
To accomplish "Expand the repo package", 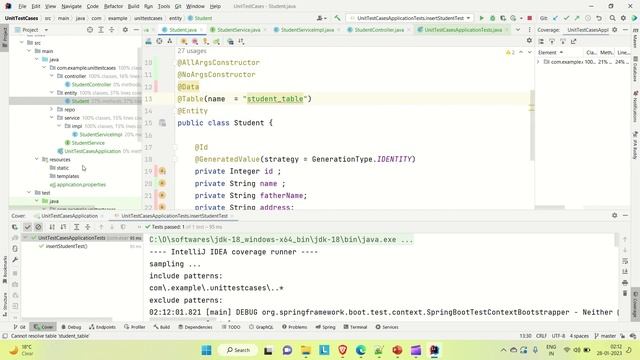I will click(52, 109).
